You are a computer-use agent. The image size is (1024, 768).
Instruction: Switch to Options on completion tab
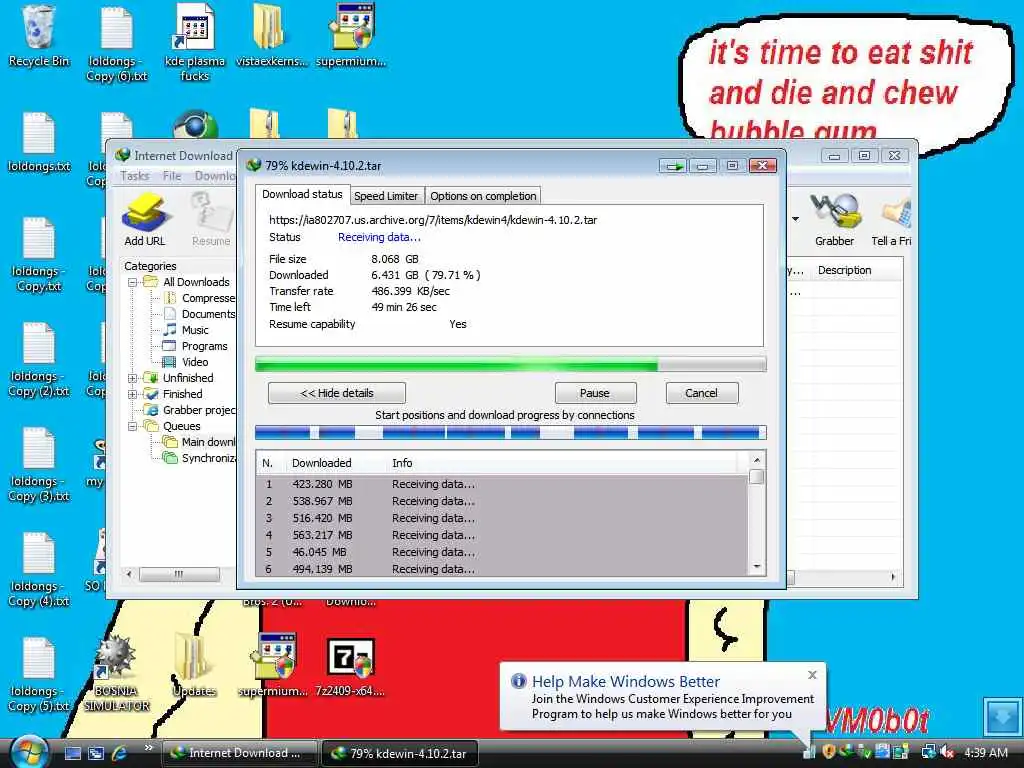pyautogui.click(x=483, y=196)
